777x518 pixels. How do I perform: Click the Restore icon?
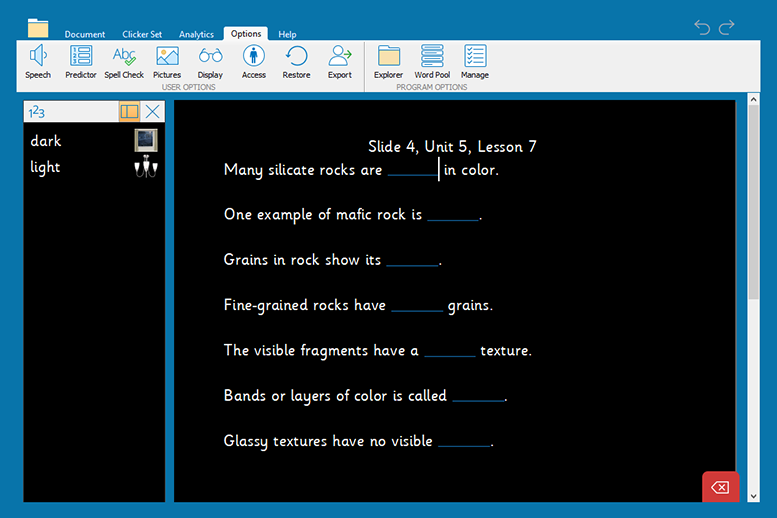click(296, 61)
